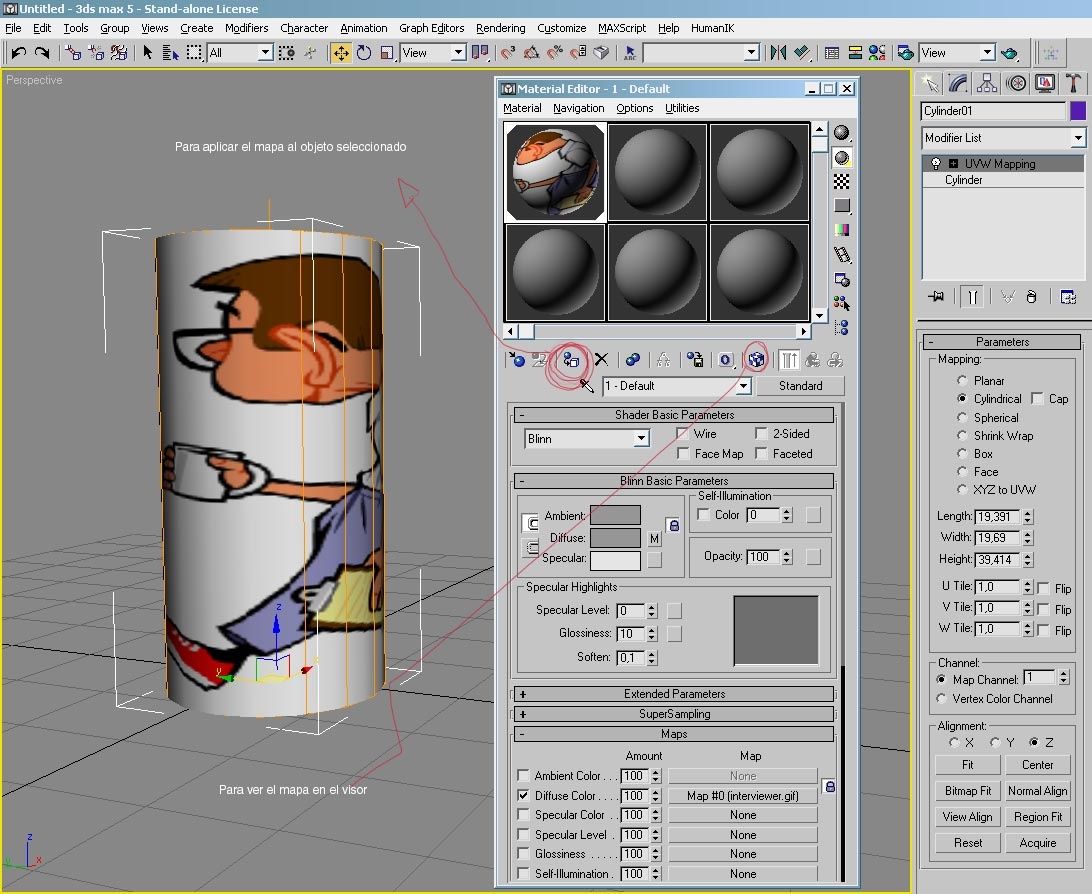Viewport: 1092px width, 894px height.
Task: Enable the Wire shader checkbox
Action: point(682,433)
